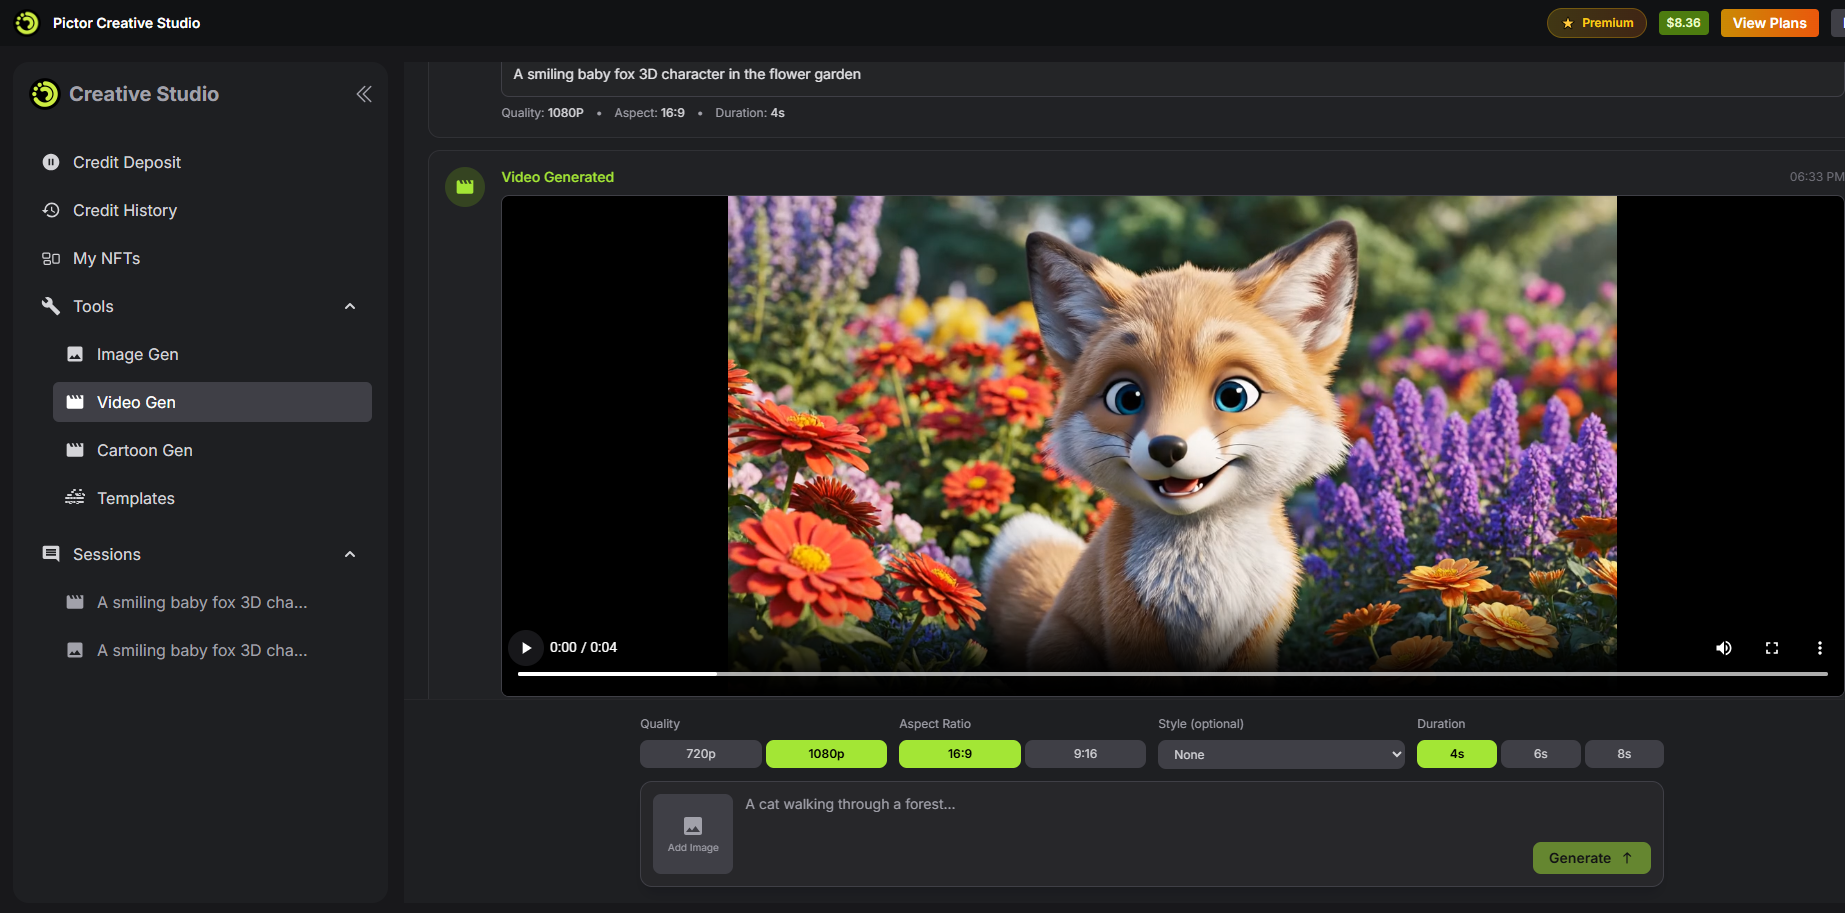
Task: Set duration to 8s
Action: (x=1623, y=754)
